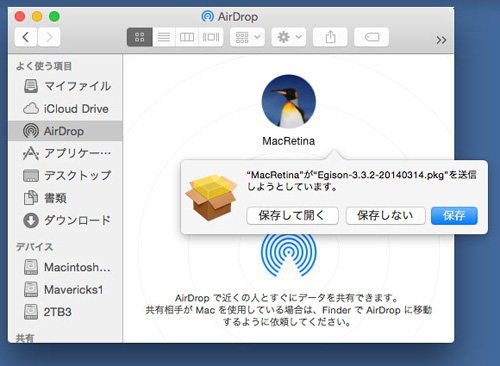The width and height of the screenshot is (500, 366).
Task: Minimize the window with yellow button
Action: click(37, 16)
